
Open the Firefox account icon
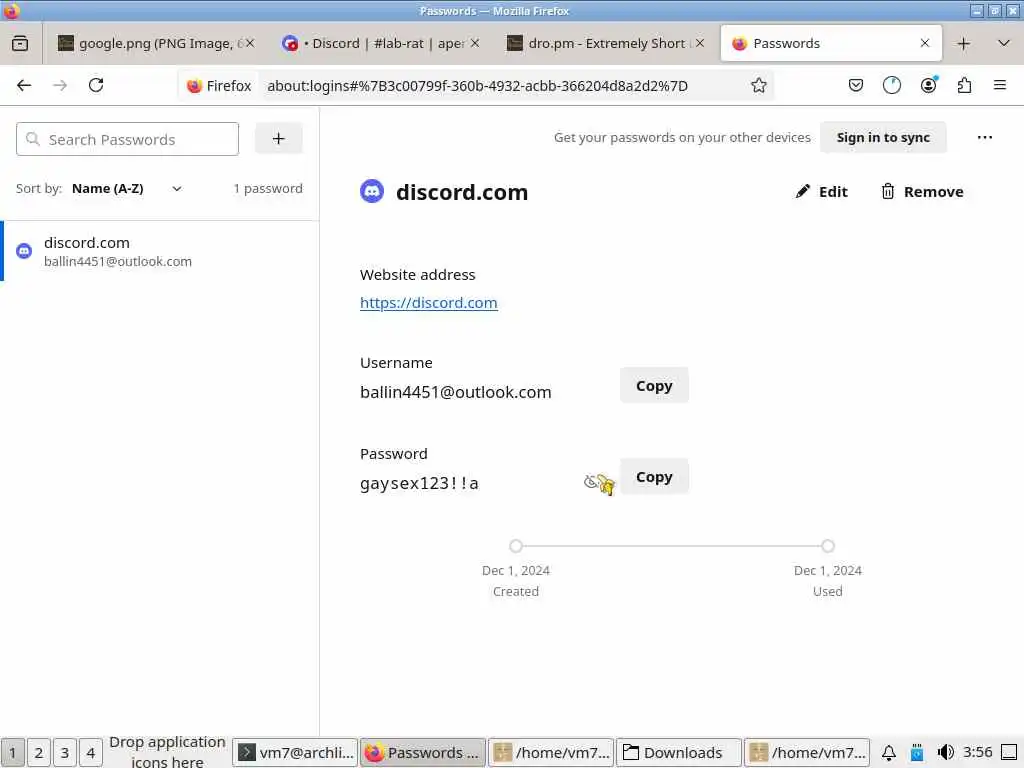[x=928, y=86]
